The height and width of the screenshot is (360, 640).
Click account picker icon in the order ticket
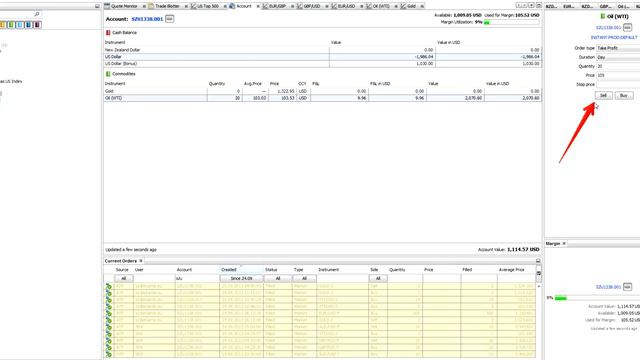pyautogui.click(x=627, y=27)
